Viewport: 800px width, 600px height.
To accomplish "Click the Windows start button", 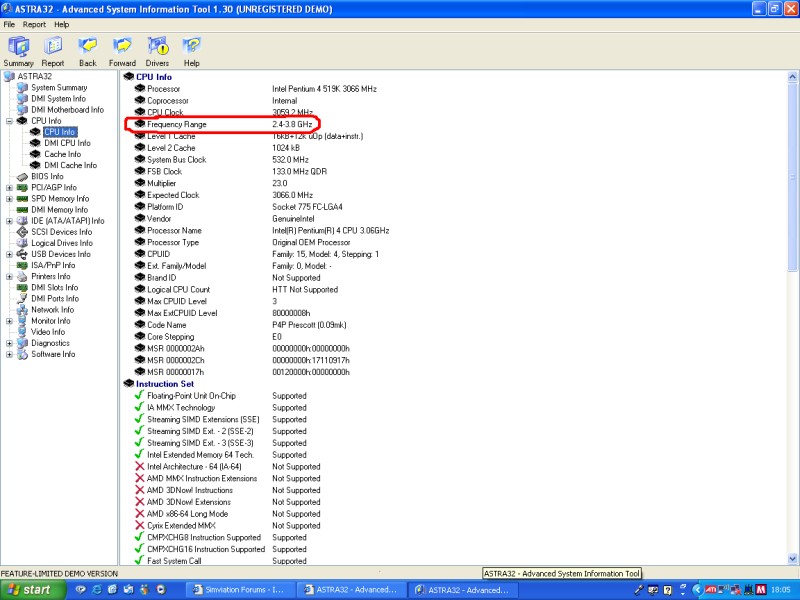I will pos(31,590).
